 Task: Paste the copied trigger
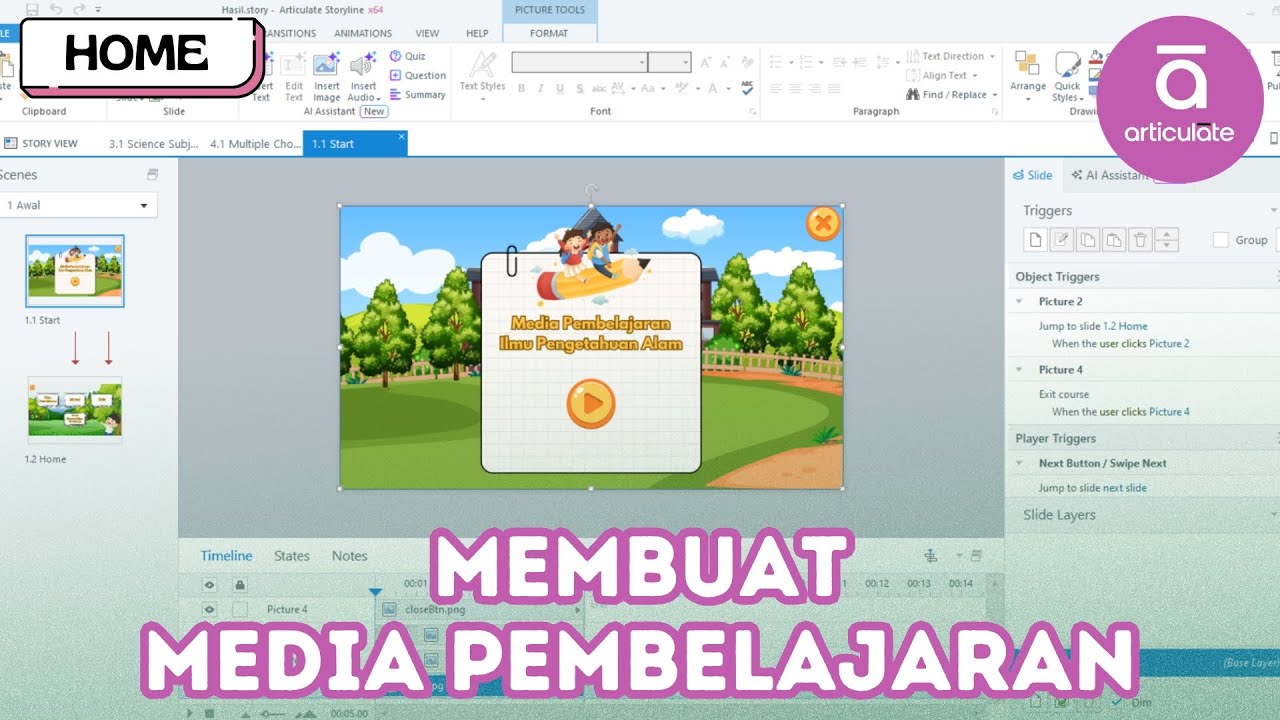pyautogui.click(x=1114, y=240)
